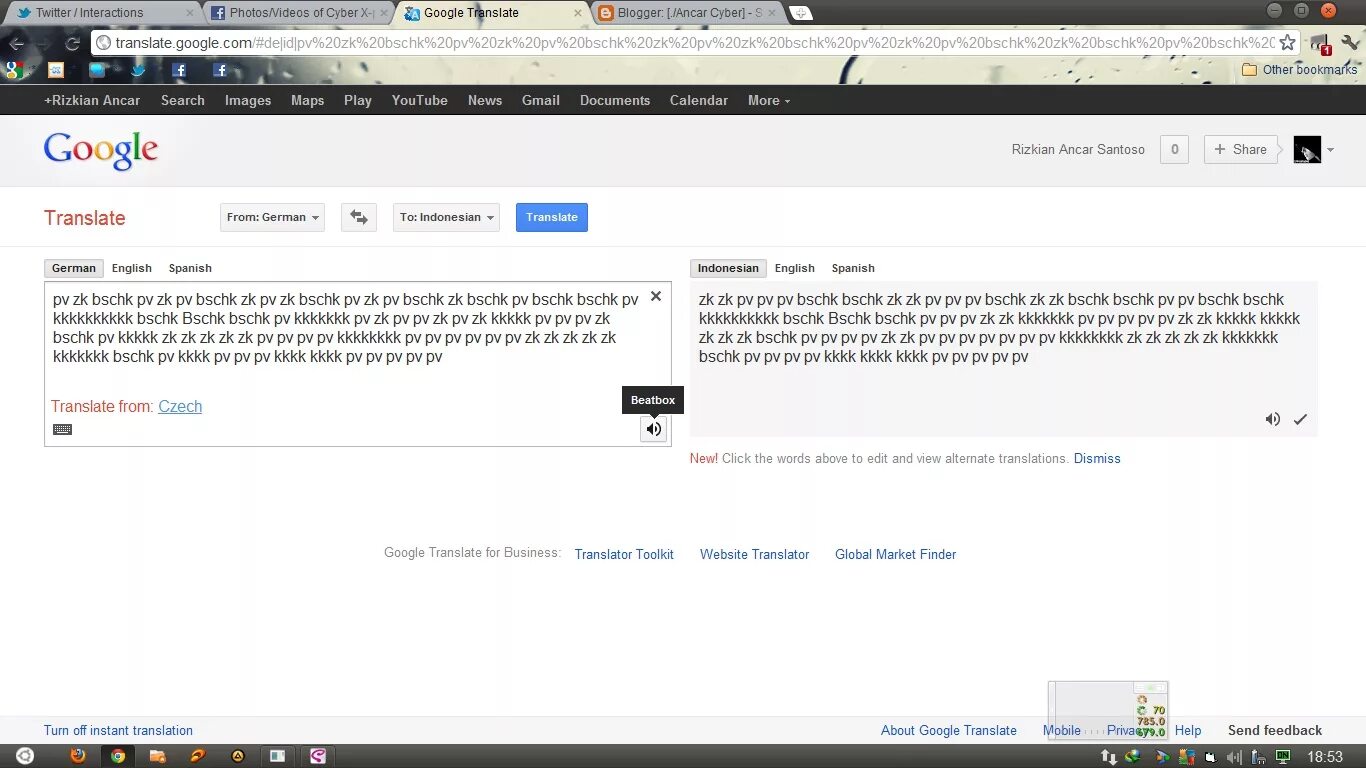Open Firefox from the taskbar
The width and height of the screenshot is (1366, 768).
pos(78,756)
